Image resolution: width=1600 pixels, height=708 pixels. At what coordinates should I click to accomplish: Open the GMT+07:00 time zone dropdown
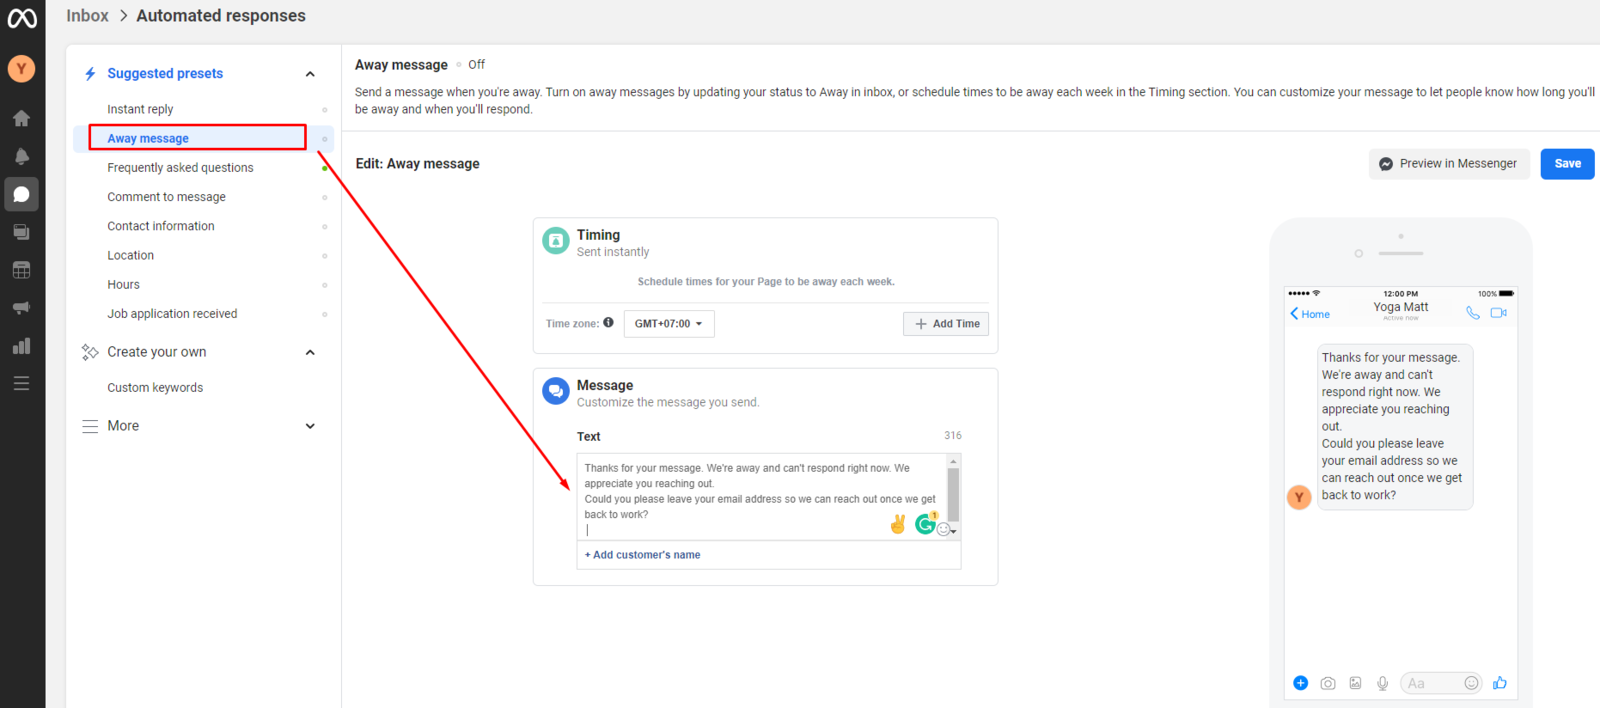pyautogui.click(x=668, y=324)
